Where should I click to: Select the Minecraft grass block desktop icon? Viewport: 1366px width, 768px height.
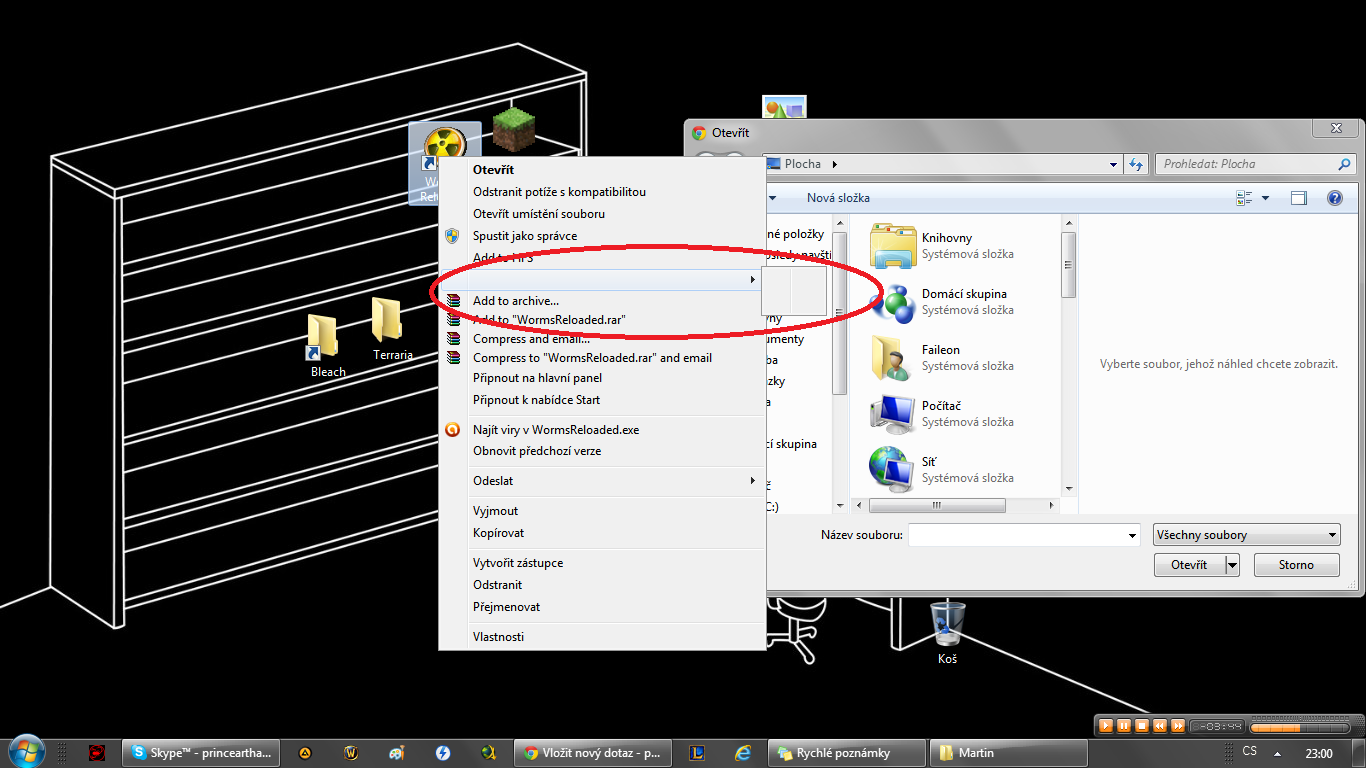pos(513,128)
